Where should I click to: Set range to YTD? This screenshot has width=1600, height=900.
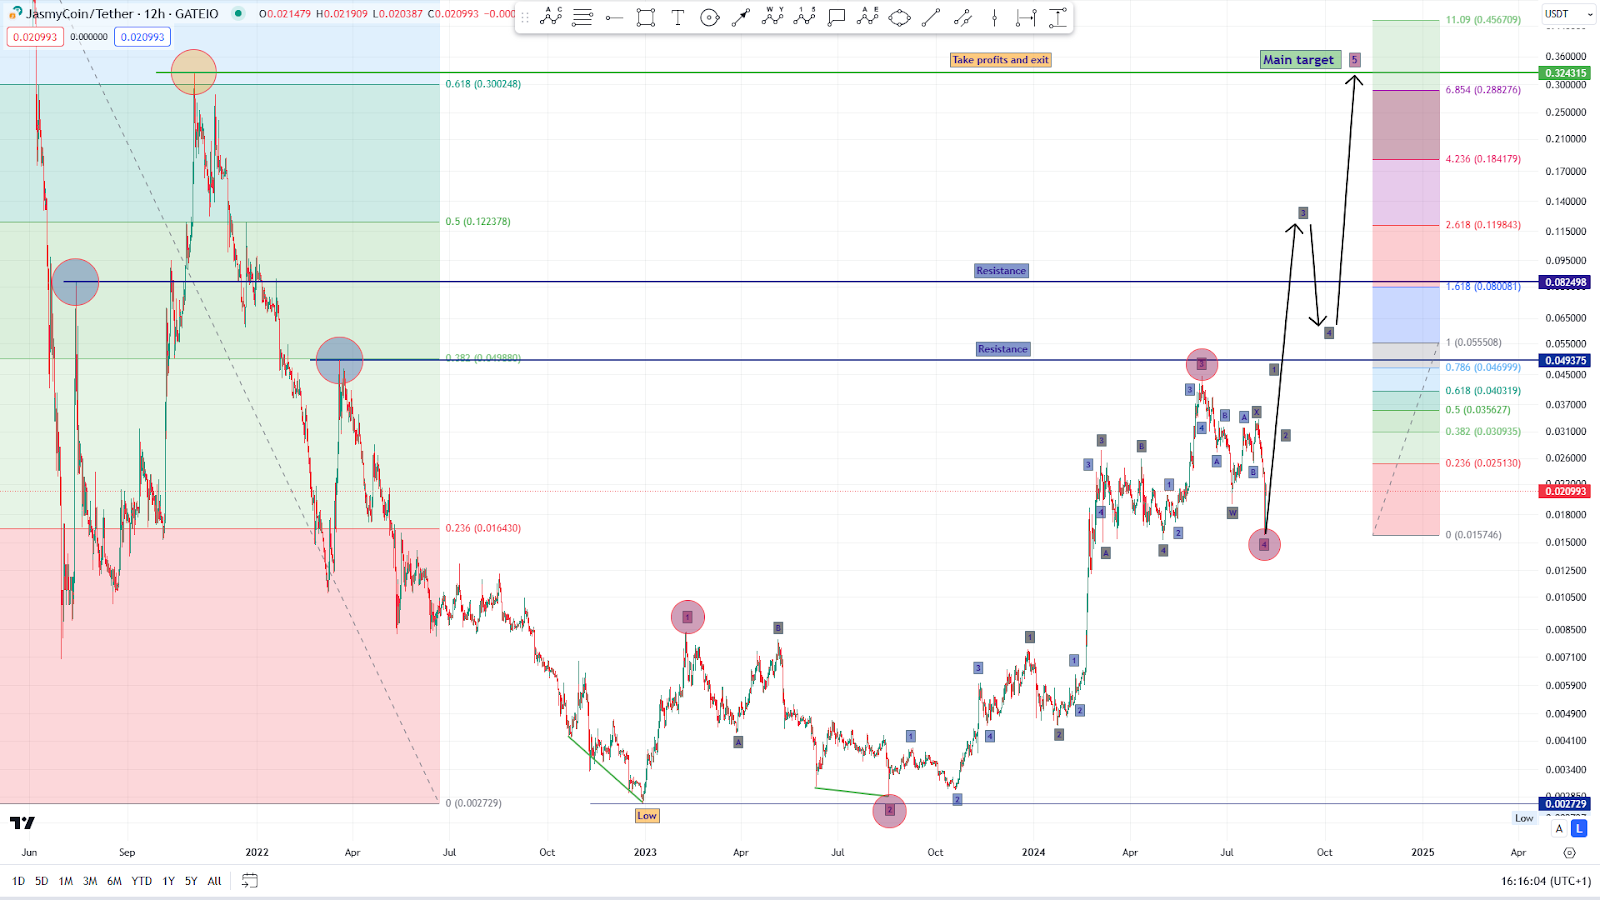tap(142, 881)
